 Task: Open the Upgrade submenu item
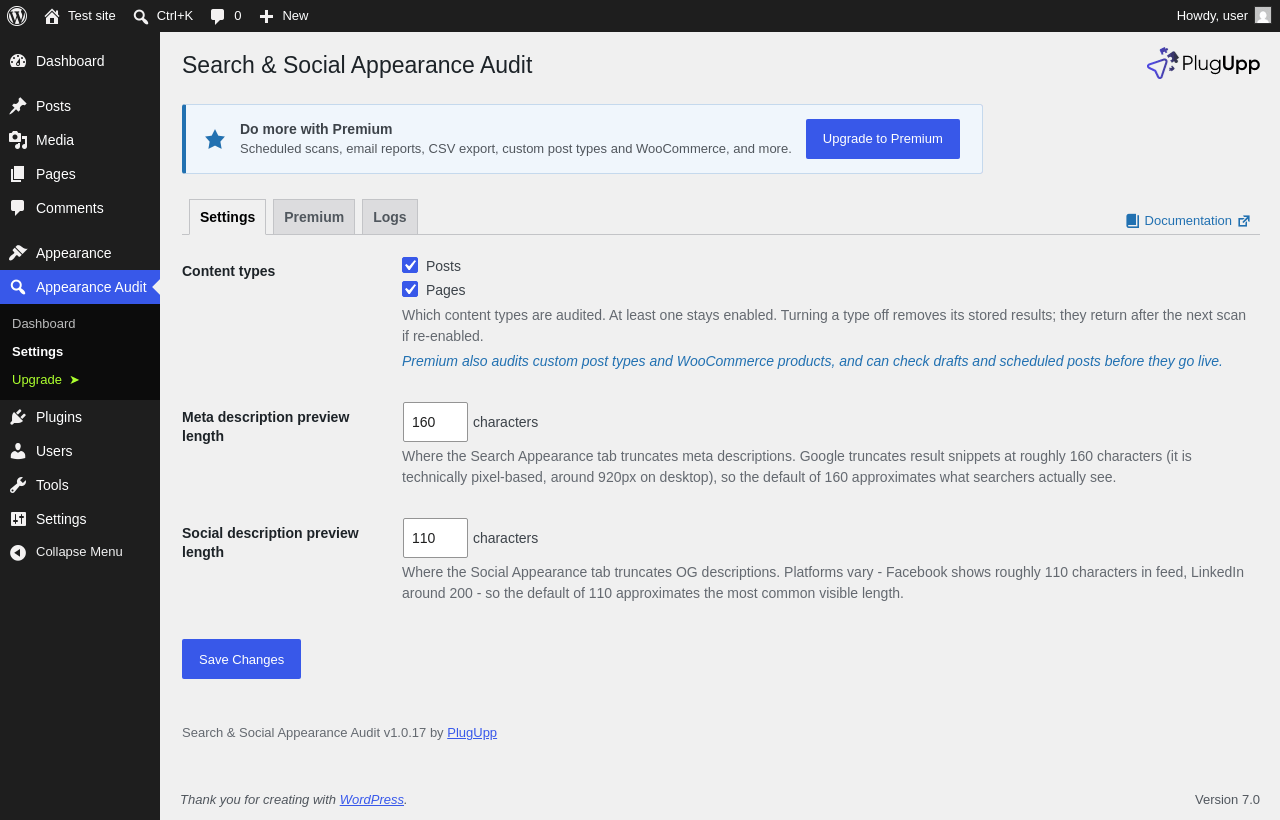(46, 379)
